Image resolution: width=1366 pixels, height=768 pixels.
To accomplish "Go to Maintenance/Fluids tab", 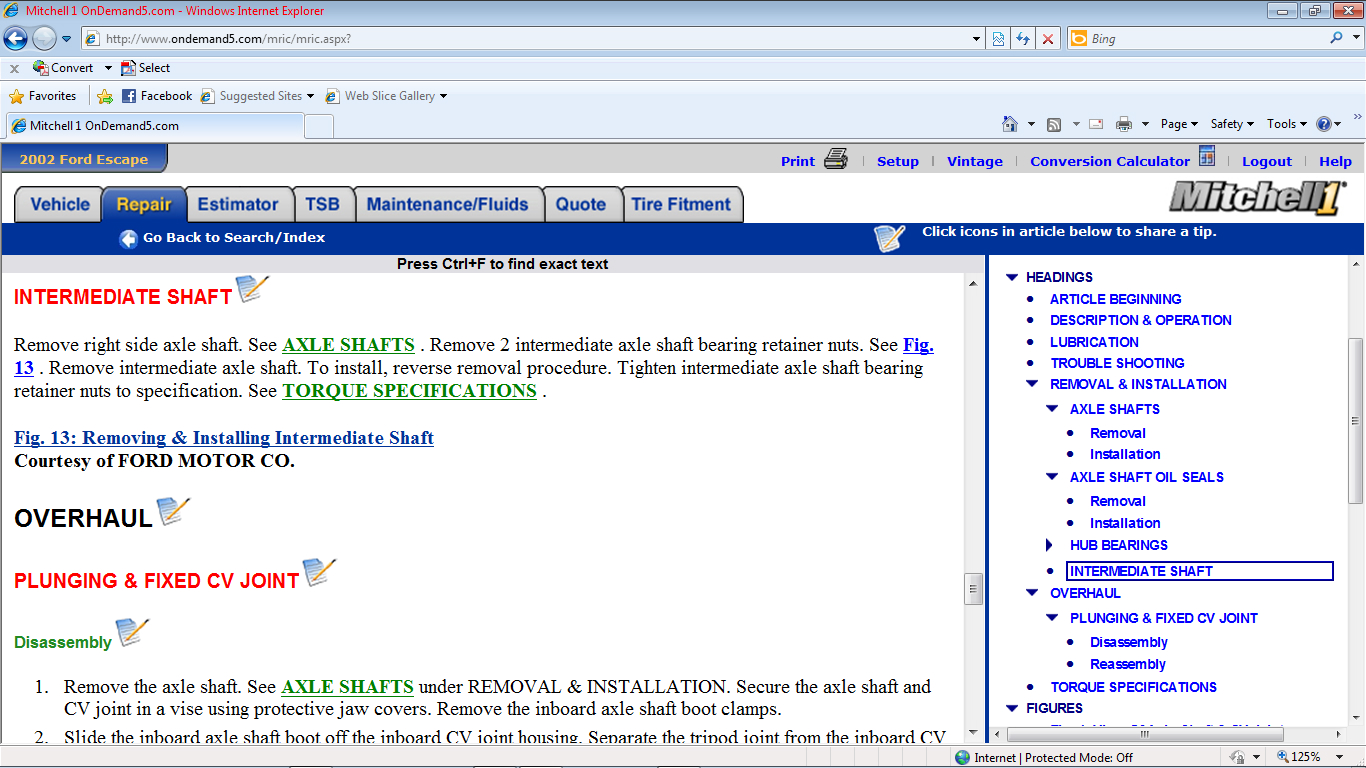I will (x=447, y=204).
